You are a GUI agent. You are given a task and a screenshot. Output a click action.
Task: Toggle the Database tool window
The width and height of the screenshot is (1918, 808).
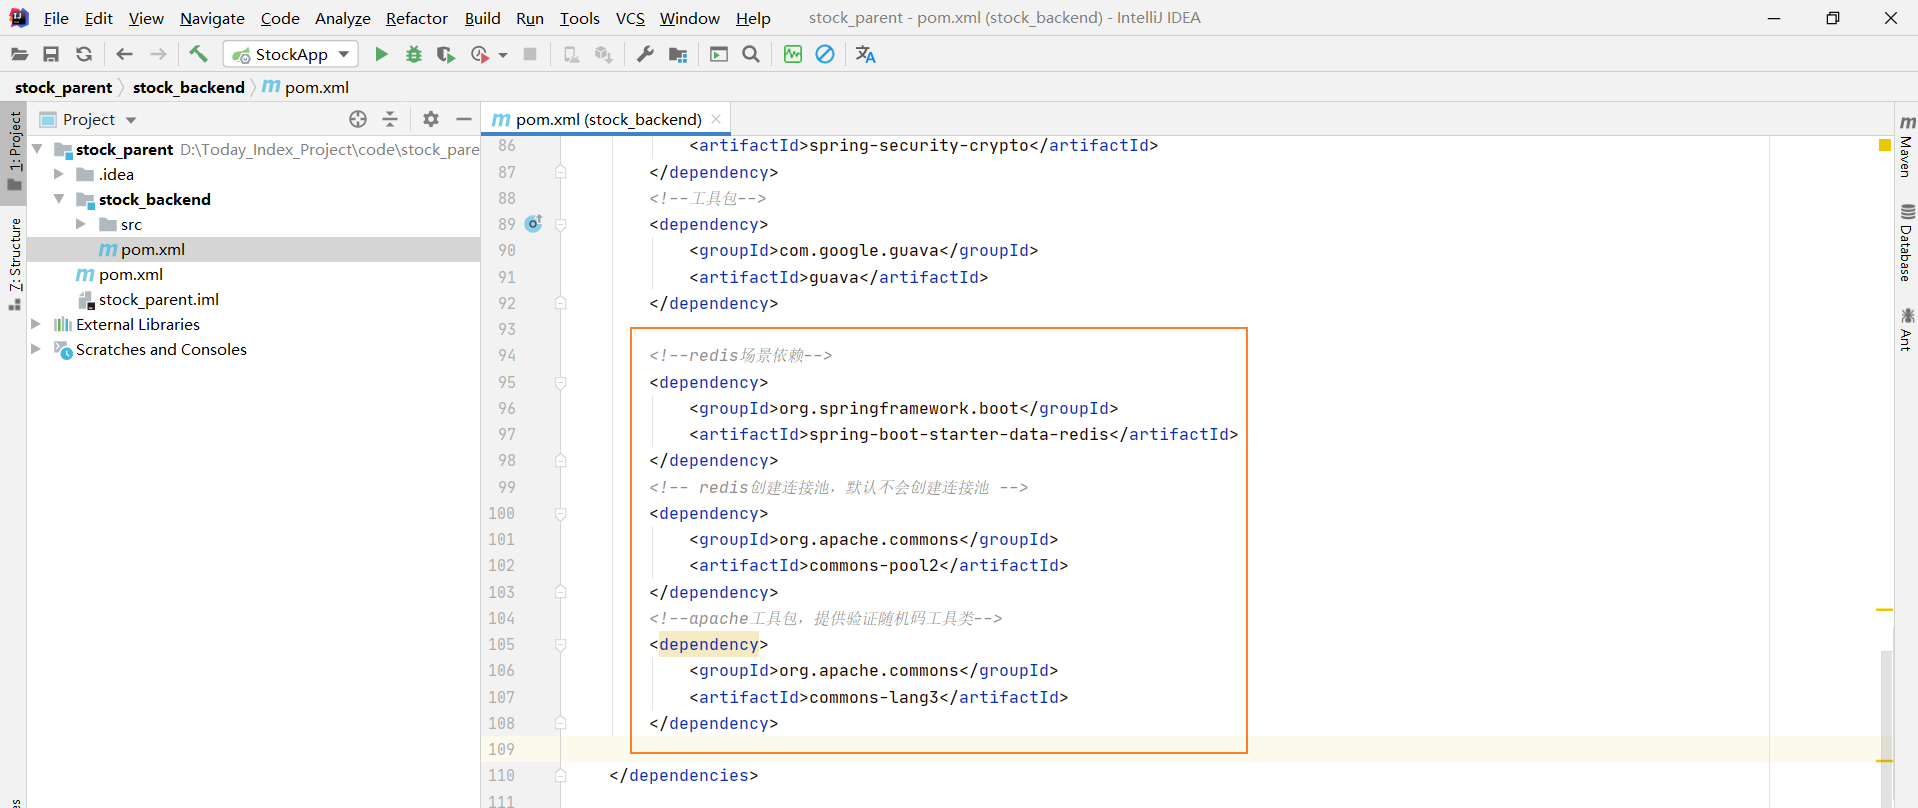tap(1906, 243)
